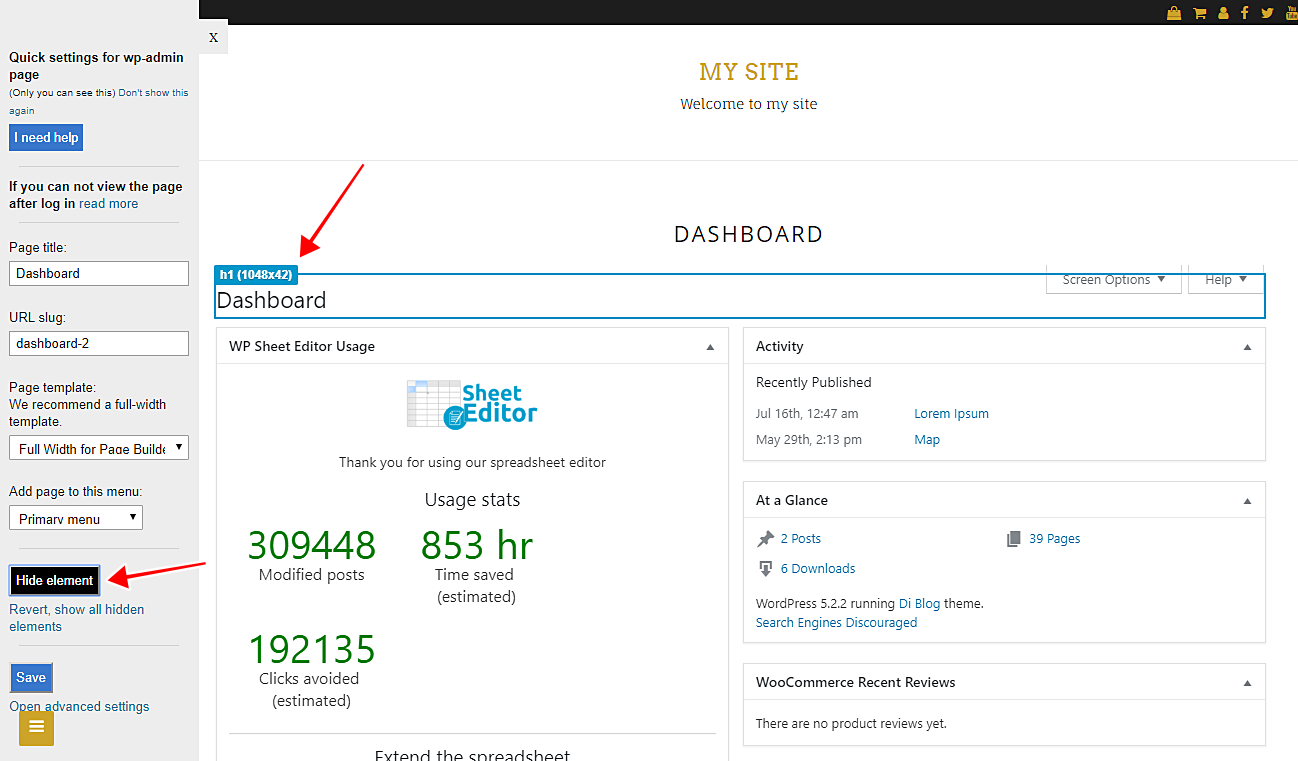Click Thank you for using our spreadsheet editor
Viewport: 1298px width, 761px height.
click(472, 462)
